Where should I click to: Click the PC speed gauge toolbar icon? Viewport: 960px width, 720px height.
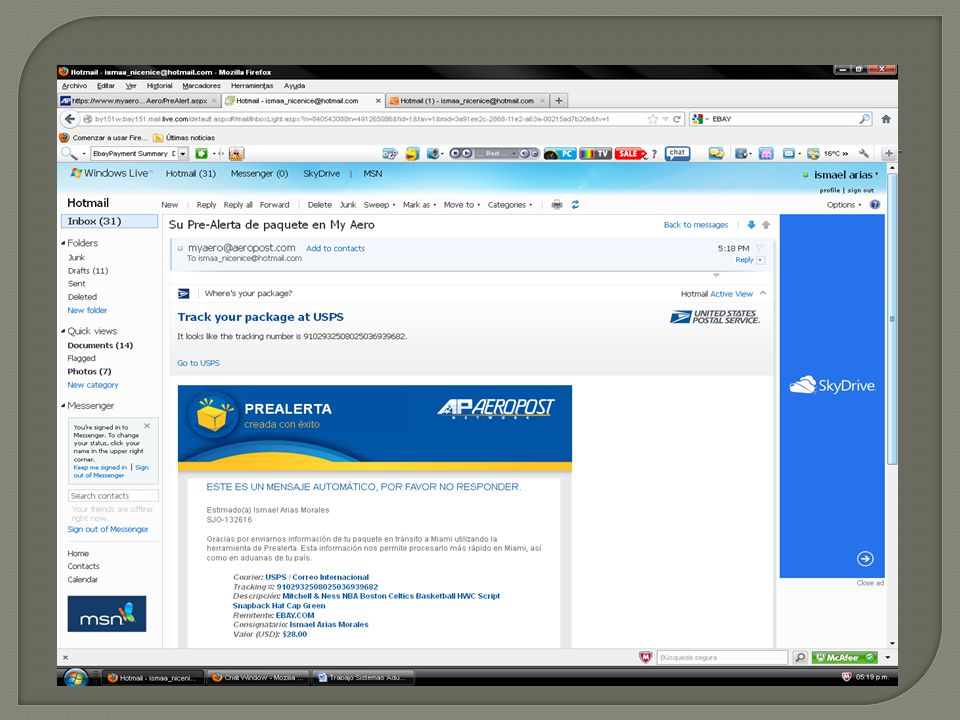coord(559,153)
